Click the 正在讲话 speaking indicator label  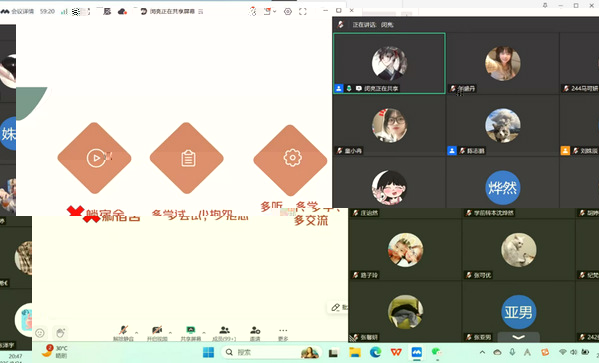point(373,25)
